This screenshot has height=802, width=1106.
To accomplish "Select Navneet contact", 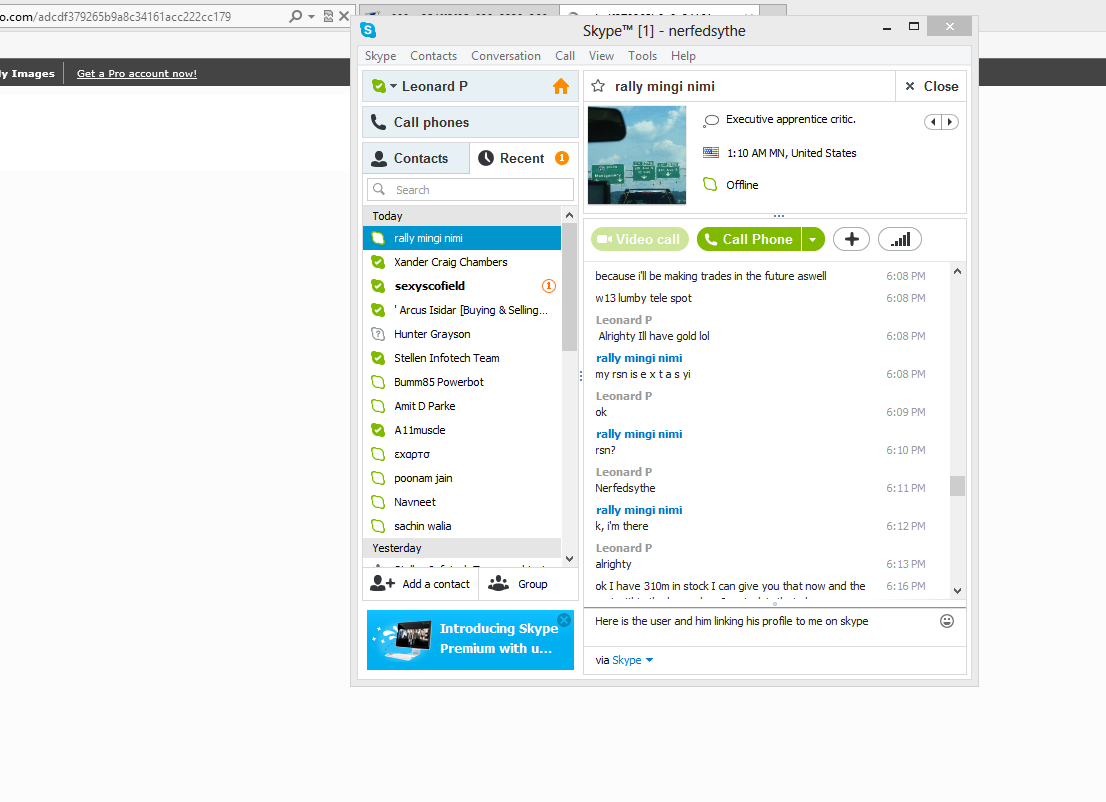I will (462, 502).
